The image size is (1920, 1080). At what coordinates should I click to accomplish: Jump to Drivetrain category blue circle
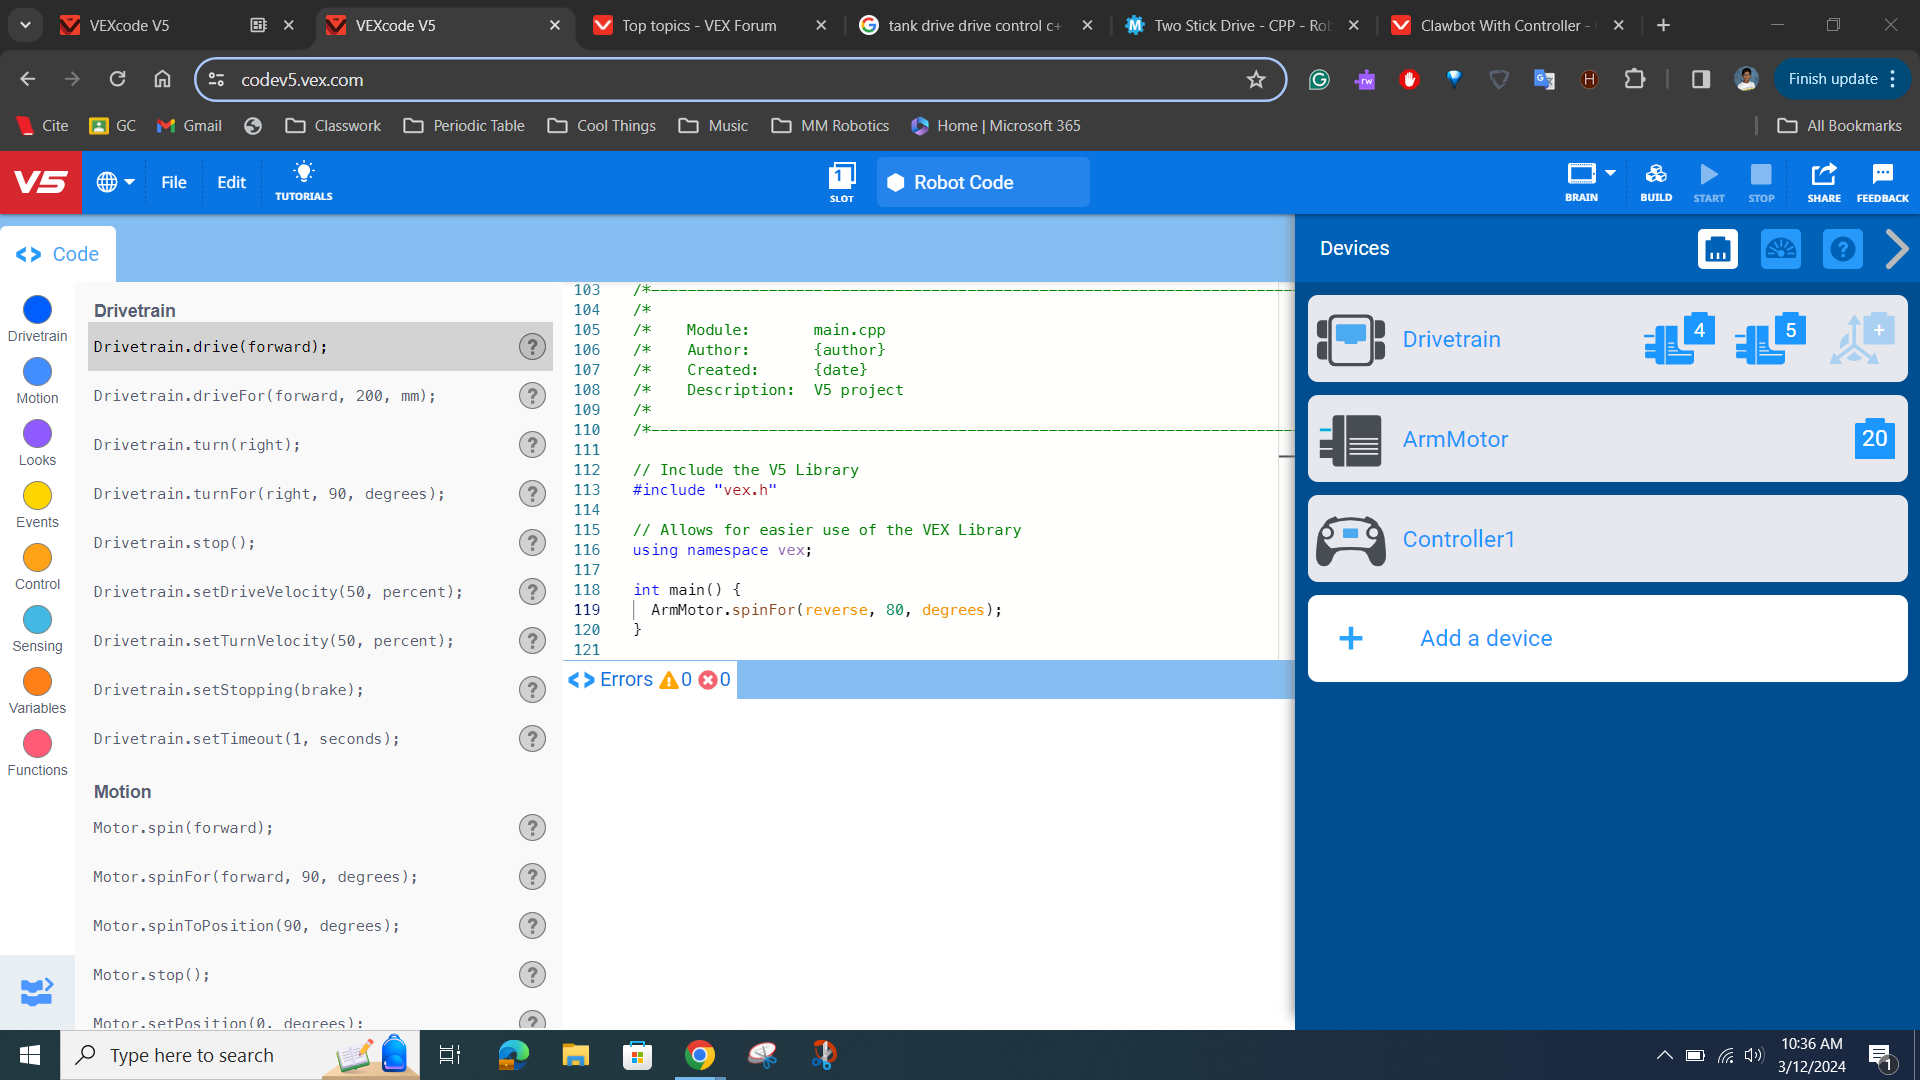(x=37, y=310)
